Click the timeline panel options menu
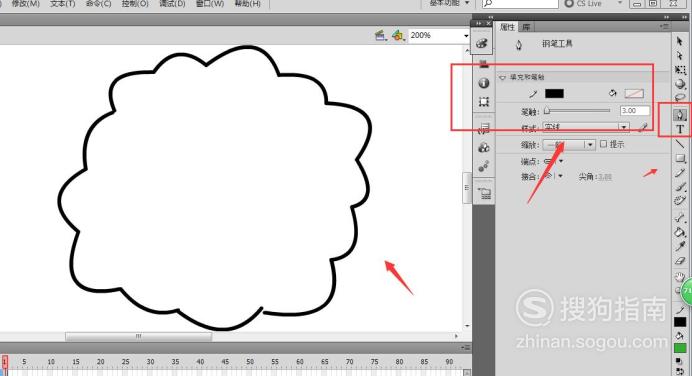Image resolution: width=692 pixels, height=376 pixels. click(465, 348)
